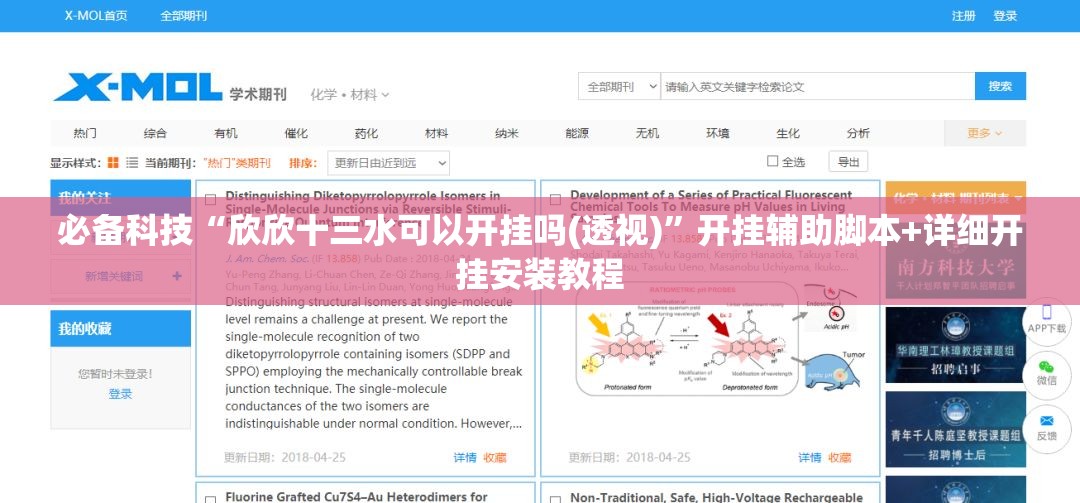Select the 生化 category tab
1080x503 pixels.
point(788,133)
